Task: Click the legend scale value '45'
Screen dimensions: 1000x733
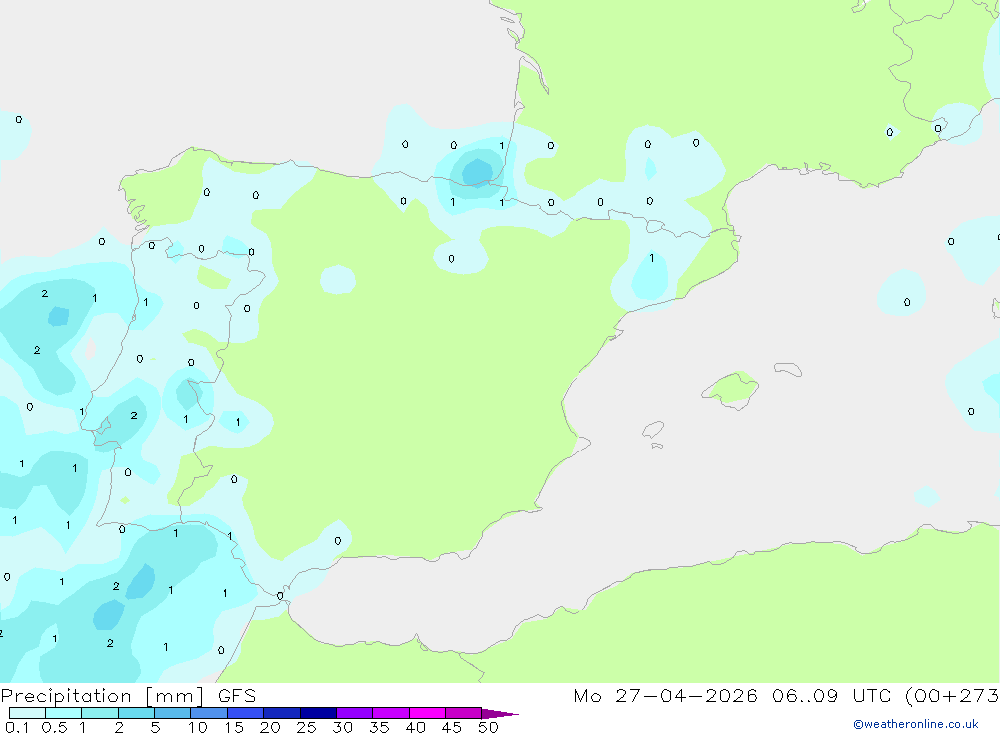Action: coord(452,727)
